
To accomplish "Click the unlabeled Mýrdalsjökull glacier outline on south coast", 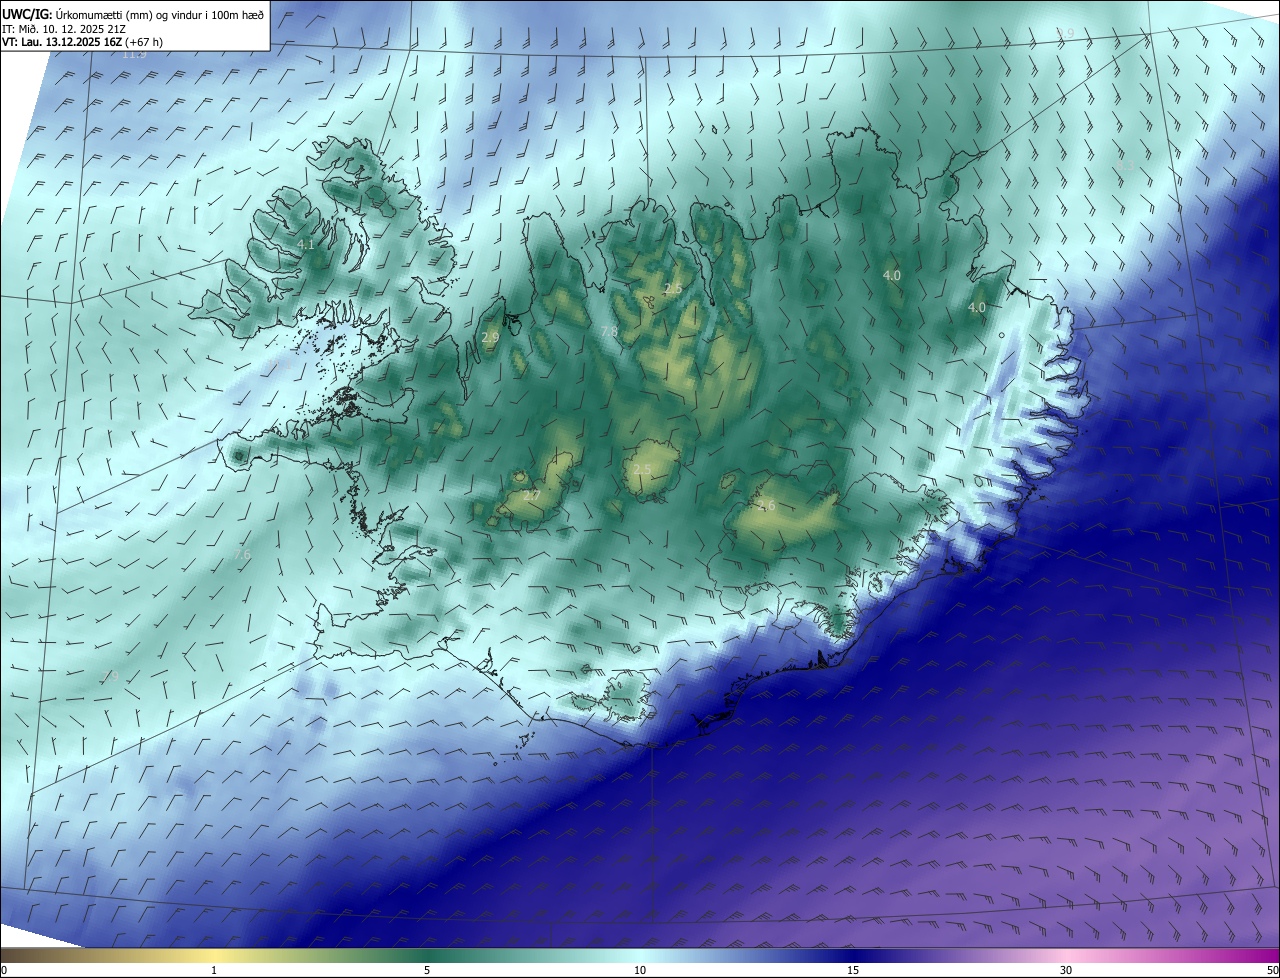I will [628, 697].
